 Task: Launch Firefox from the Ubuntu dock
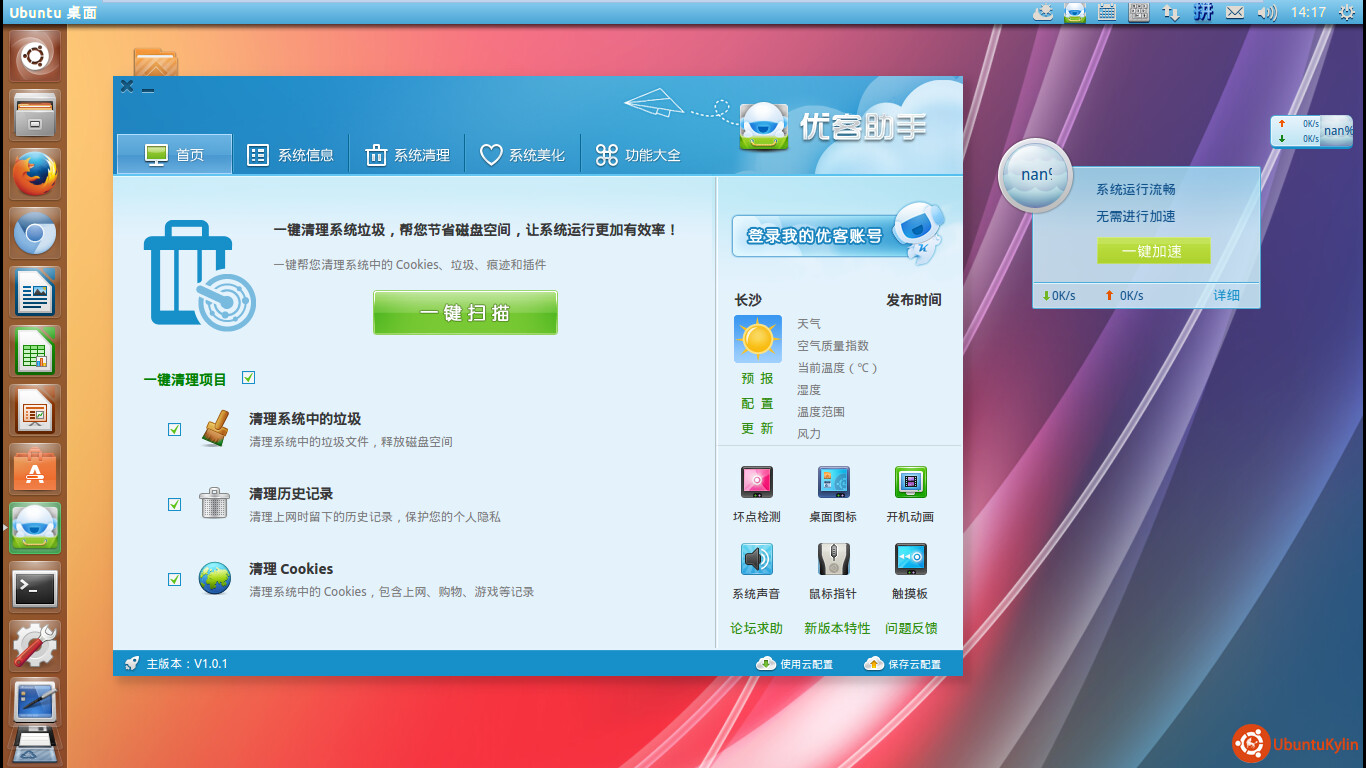[x=35, y=175]
